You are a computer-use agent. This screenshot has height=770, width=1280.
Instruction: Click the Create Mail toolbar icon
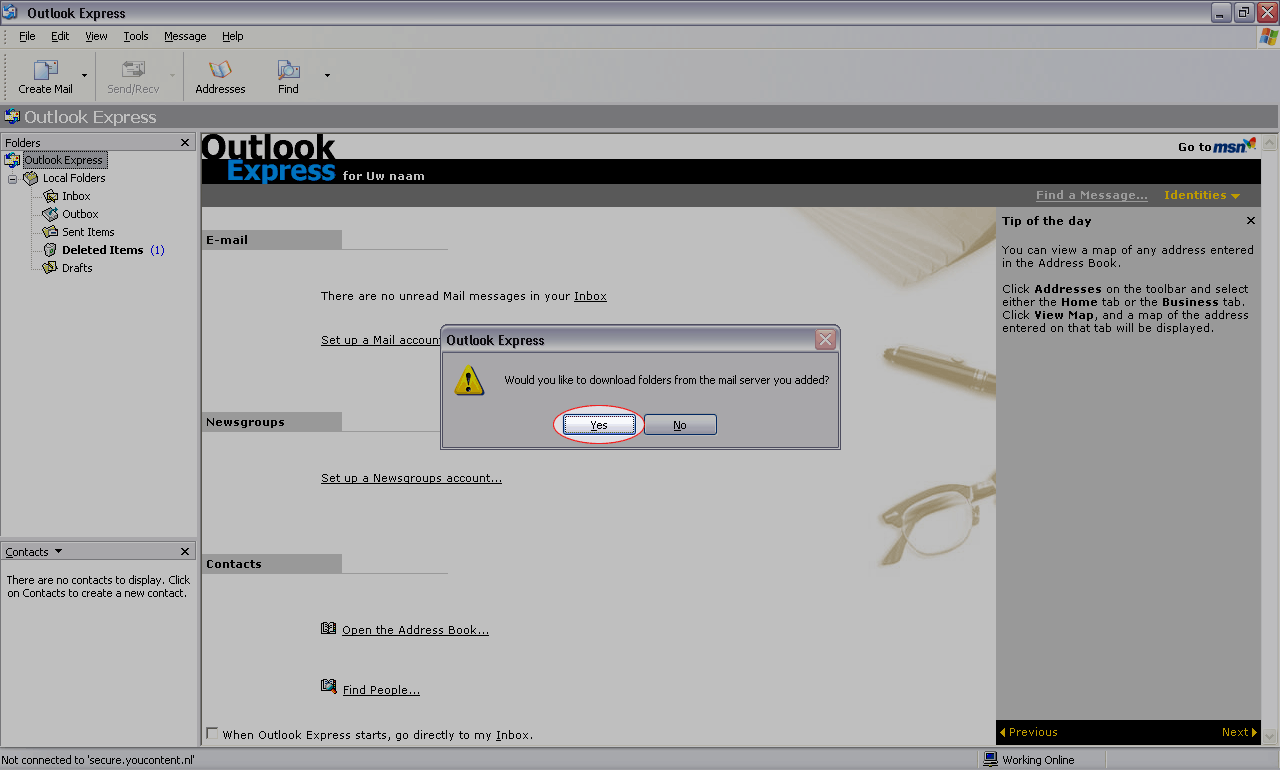[45, 71]
